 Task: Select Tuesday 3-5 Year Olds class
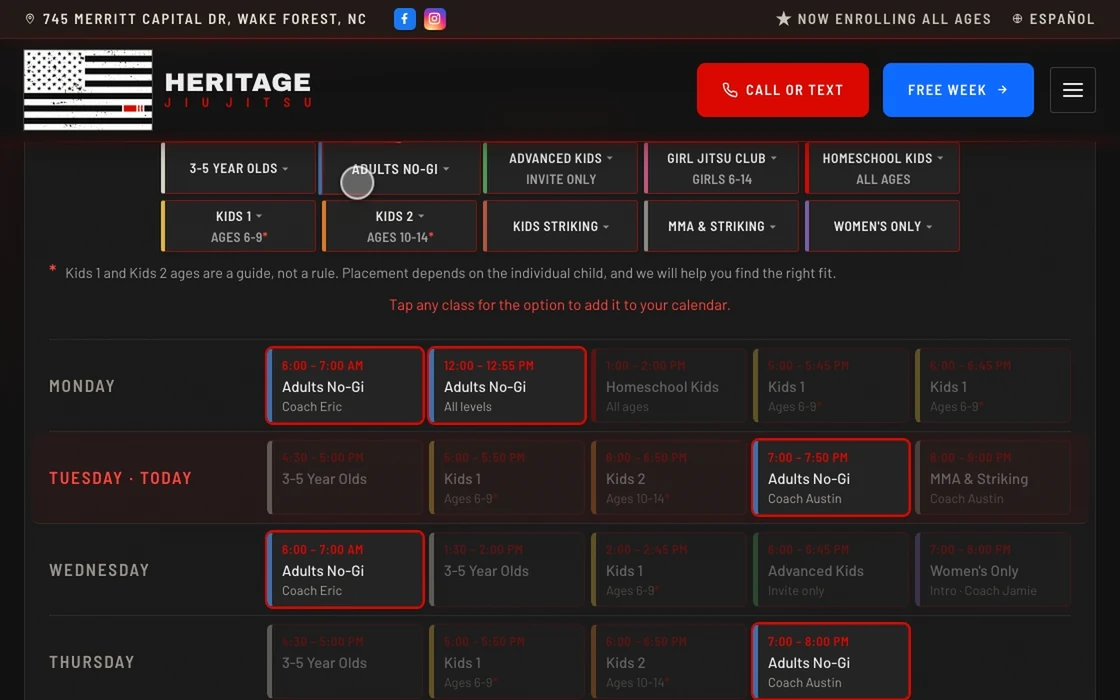[345, 477]
